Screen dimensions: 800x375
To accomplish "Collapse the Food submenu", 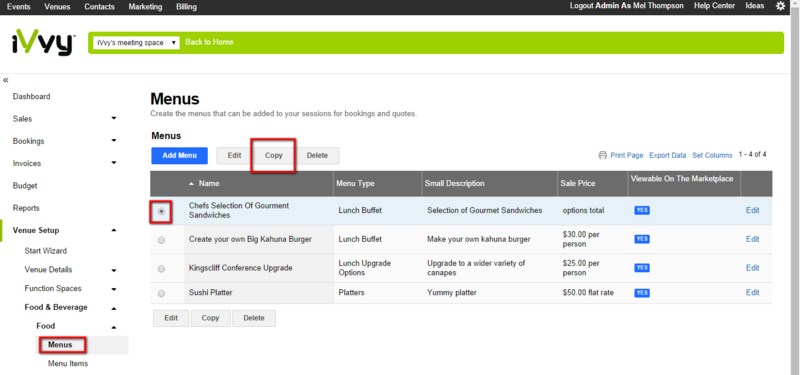I will pyautogui.click(x=113, y=327).
